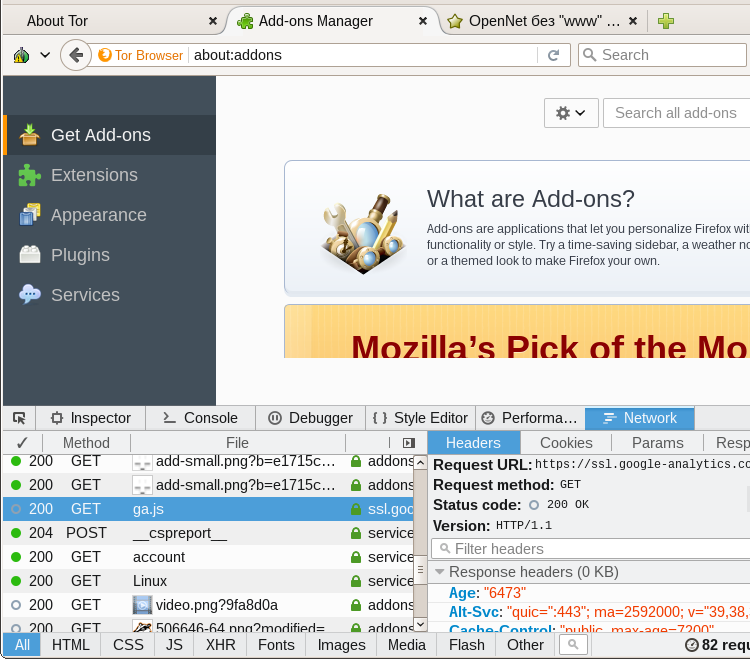Screen dimensions: 750x659
Task: Select the Network panel tab
Action: click(640, 418)
